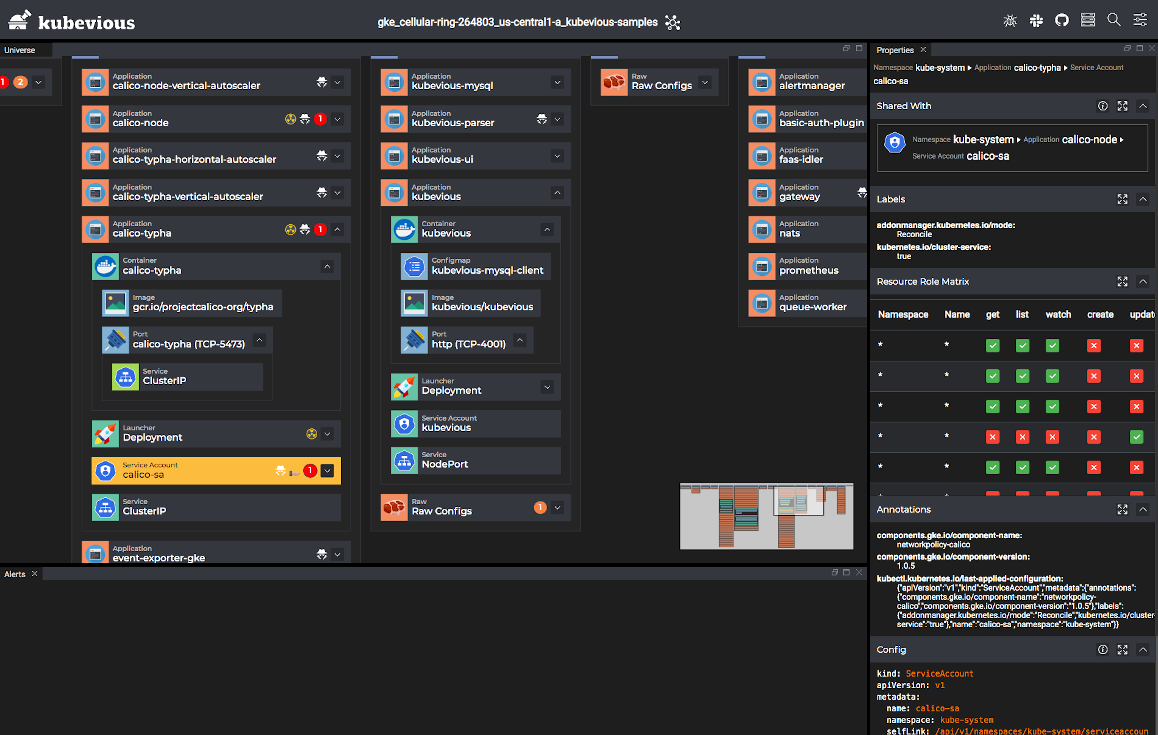This screenshot has height=735, width=1158.
Task: Click the Deployment launcher rocket icon under calico-typha
Action: (x=105, y=434)
